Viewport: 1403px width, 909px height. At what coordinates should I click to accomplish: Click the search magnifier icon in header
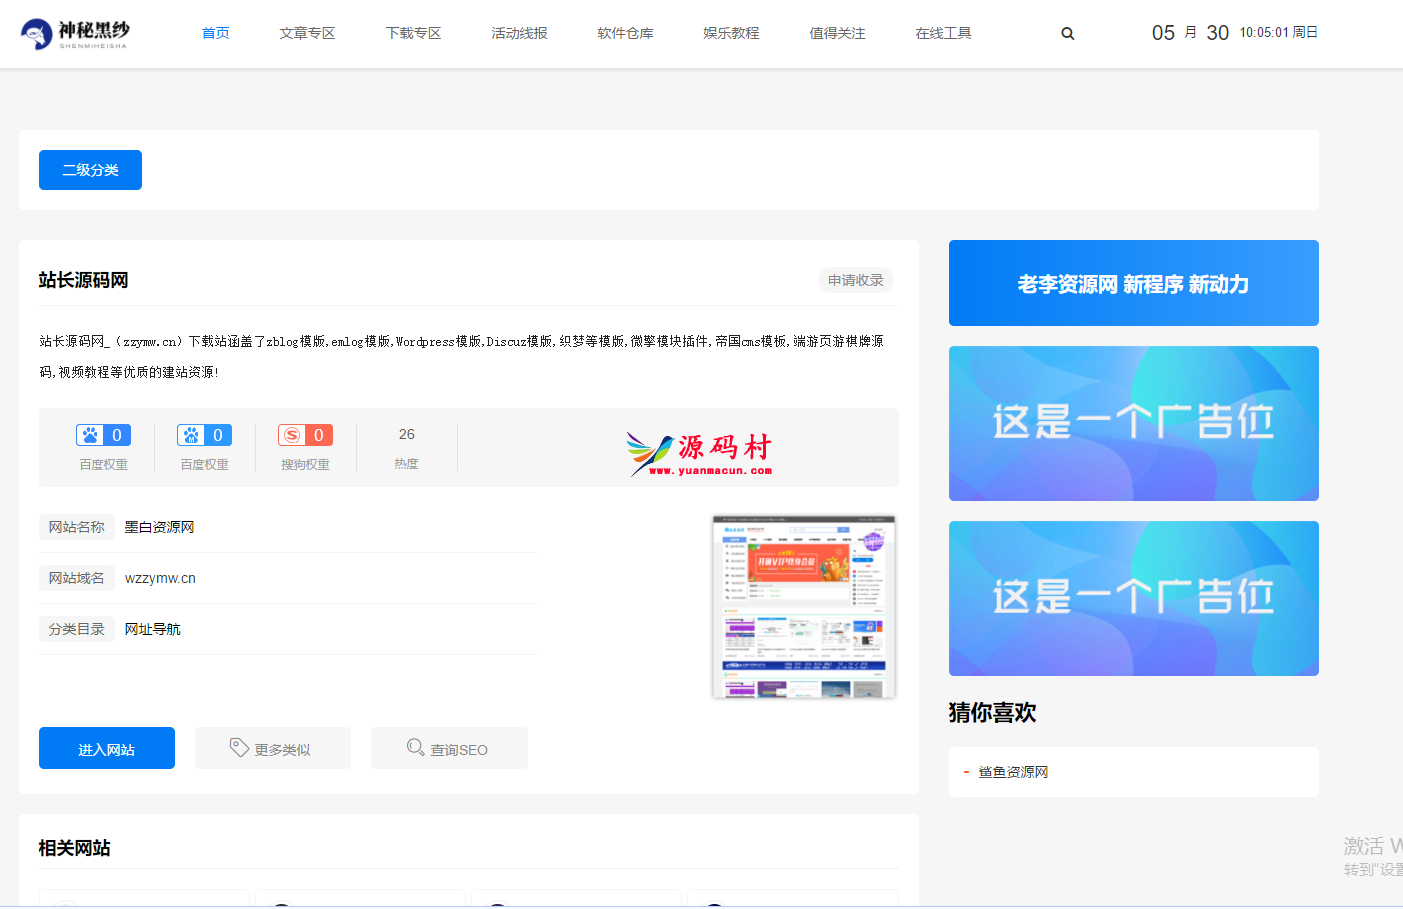pyautogui.click(x=1067, y=34)
